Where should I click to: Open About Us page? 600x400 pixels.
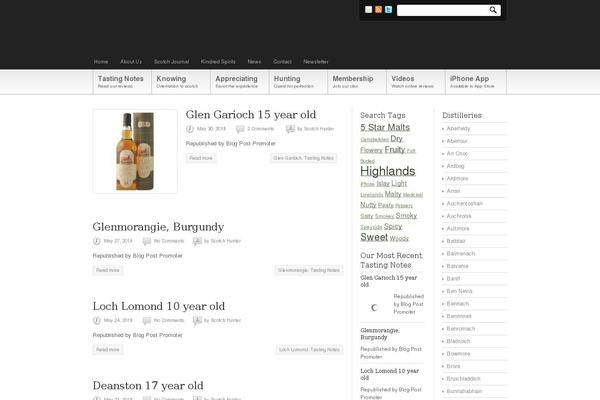point(131,62)
